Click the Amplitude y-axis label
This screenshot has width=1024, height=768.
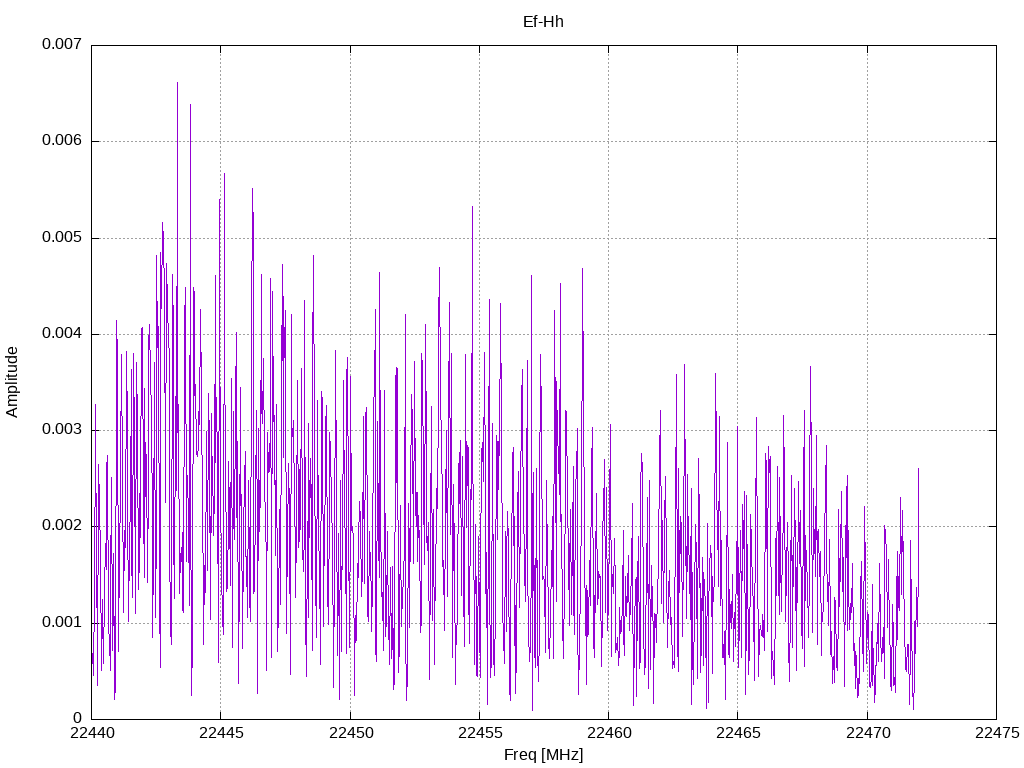pyautogui.click(x=12, y=382)
